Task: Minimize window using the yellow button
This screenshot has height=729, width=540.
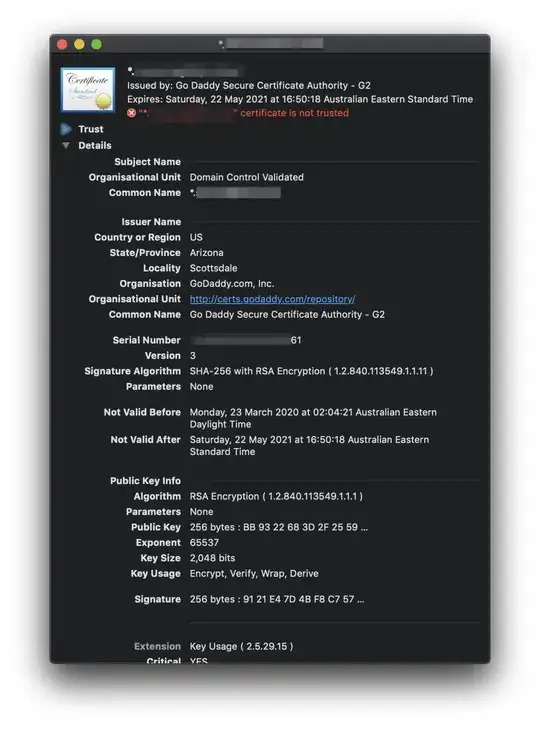Action: point(80,44)
